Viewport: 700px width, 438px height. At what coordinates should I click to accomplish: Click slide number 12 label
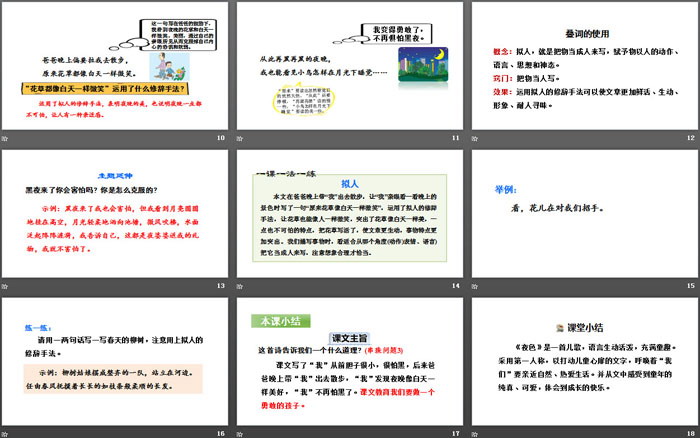coord(691,138)
